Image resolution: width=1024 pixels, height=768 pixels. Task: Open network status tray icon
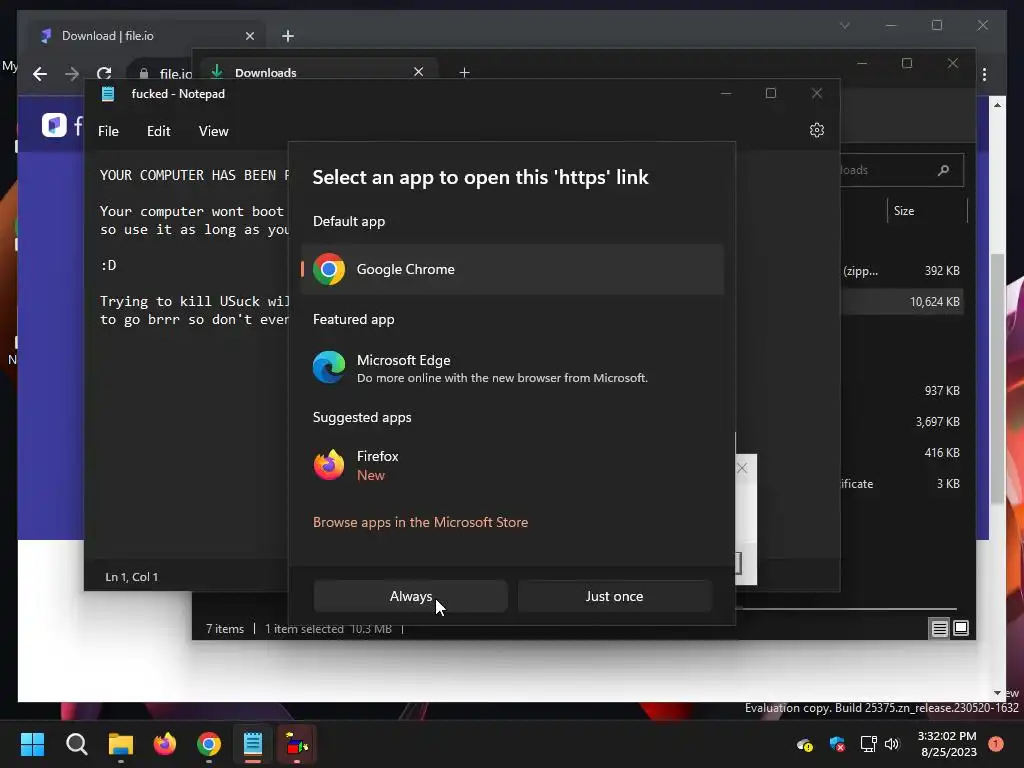click(868, 744)
